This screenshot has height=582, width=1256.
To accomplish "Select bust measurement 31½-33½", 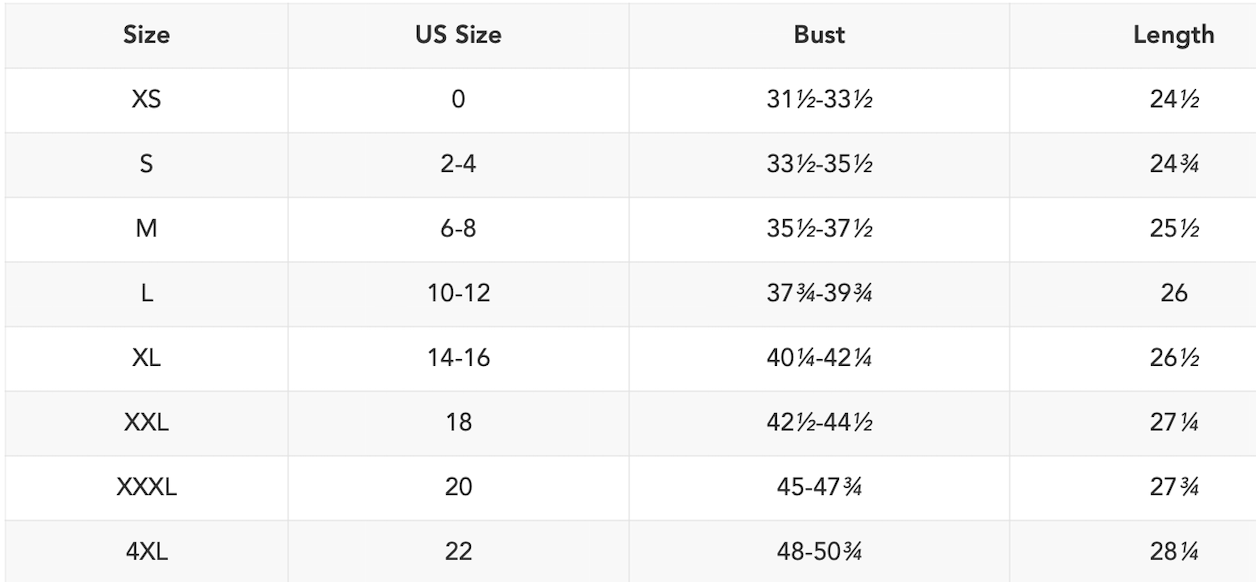I will pos(819,100).
